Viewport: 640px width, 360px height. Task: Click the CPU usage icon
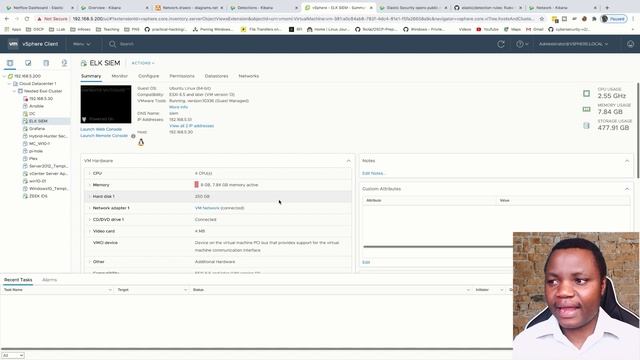pos(587,93)
